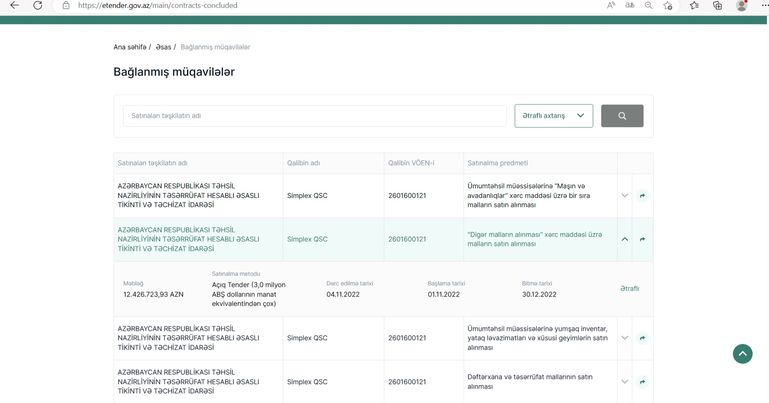Expand the "yumşaq inventar" contract row
This screenshot has width=769, height=403.
pyautogui.click(x=624, y=338)
